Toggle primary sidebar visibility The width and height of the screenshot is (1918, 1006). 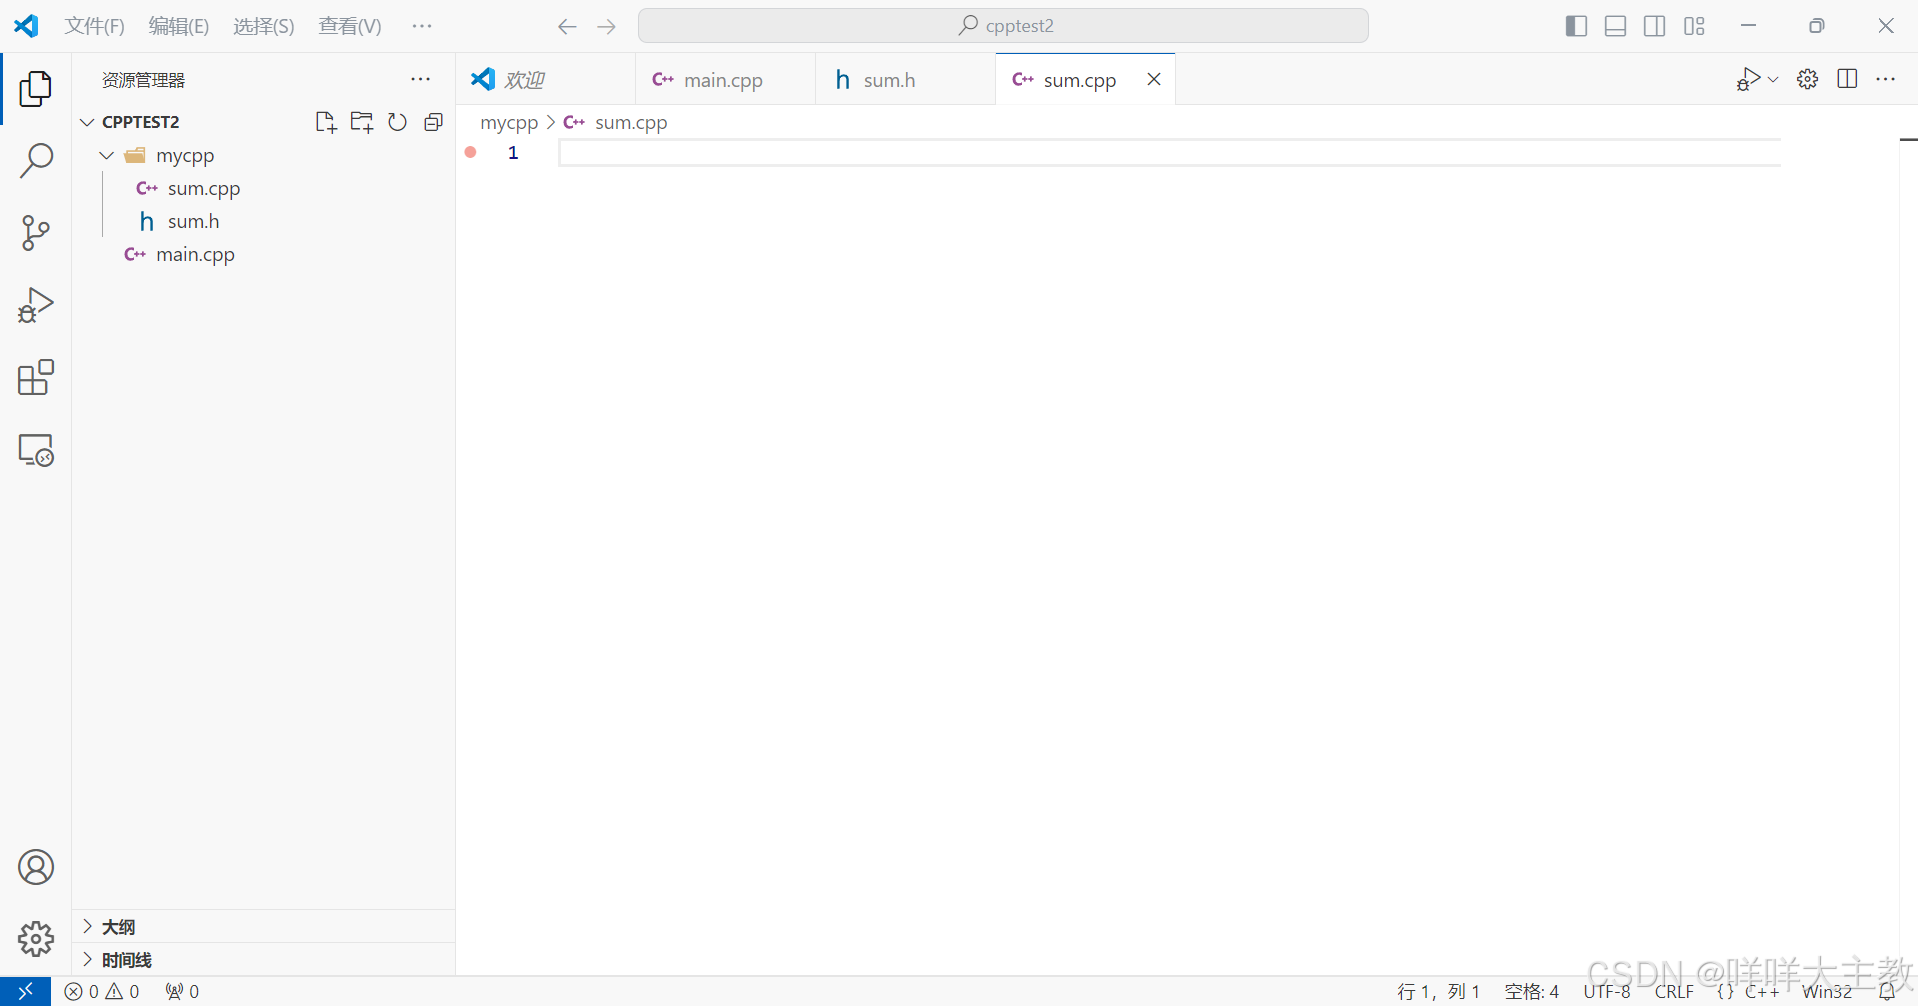point(1576,26)
